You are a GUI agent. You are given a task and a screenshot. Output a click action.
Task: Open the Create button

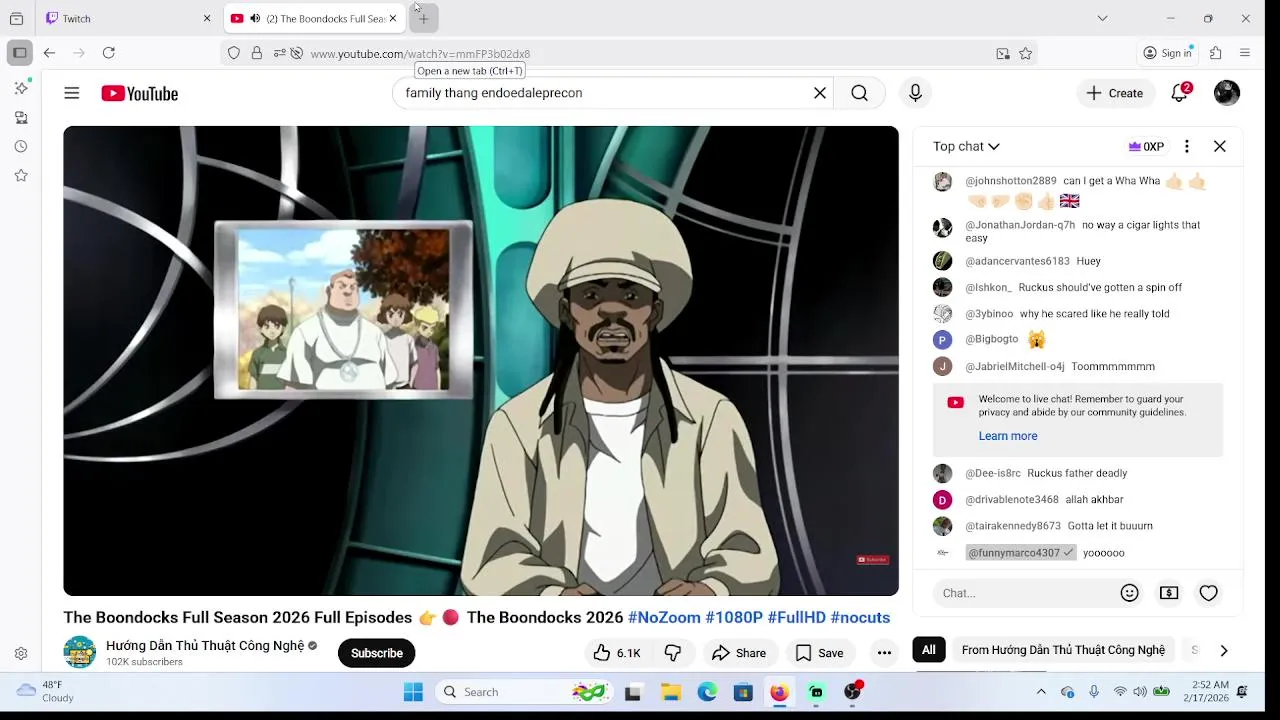pyautogui.click(x=1115, y=93)
